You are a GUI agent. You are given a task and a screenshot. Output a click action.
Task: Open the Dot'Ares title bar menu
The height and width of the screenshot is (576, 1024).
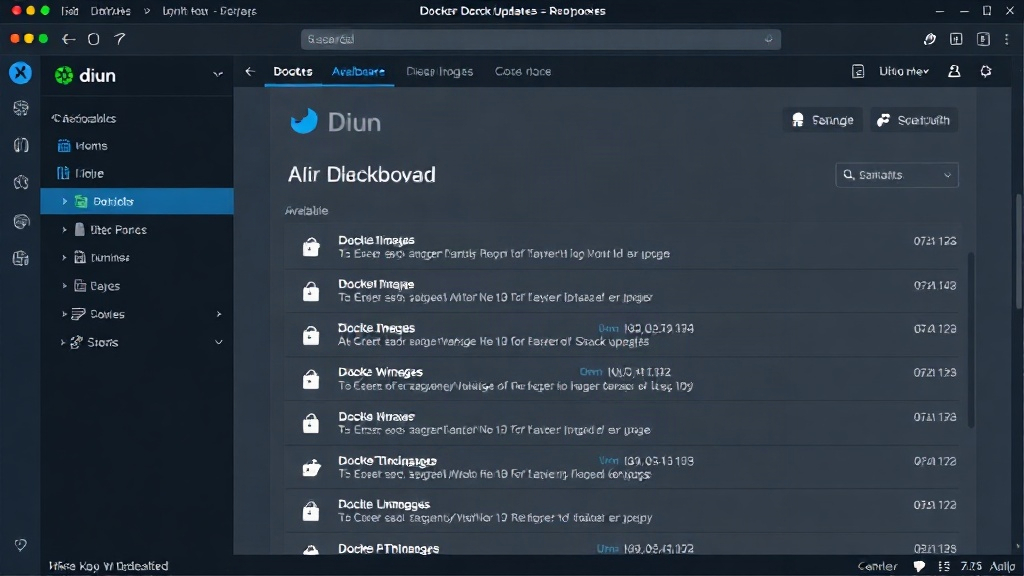[x=110, y=11]
